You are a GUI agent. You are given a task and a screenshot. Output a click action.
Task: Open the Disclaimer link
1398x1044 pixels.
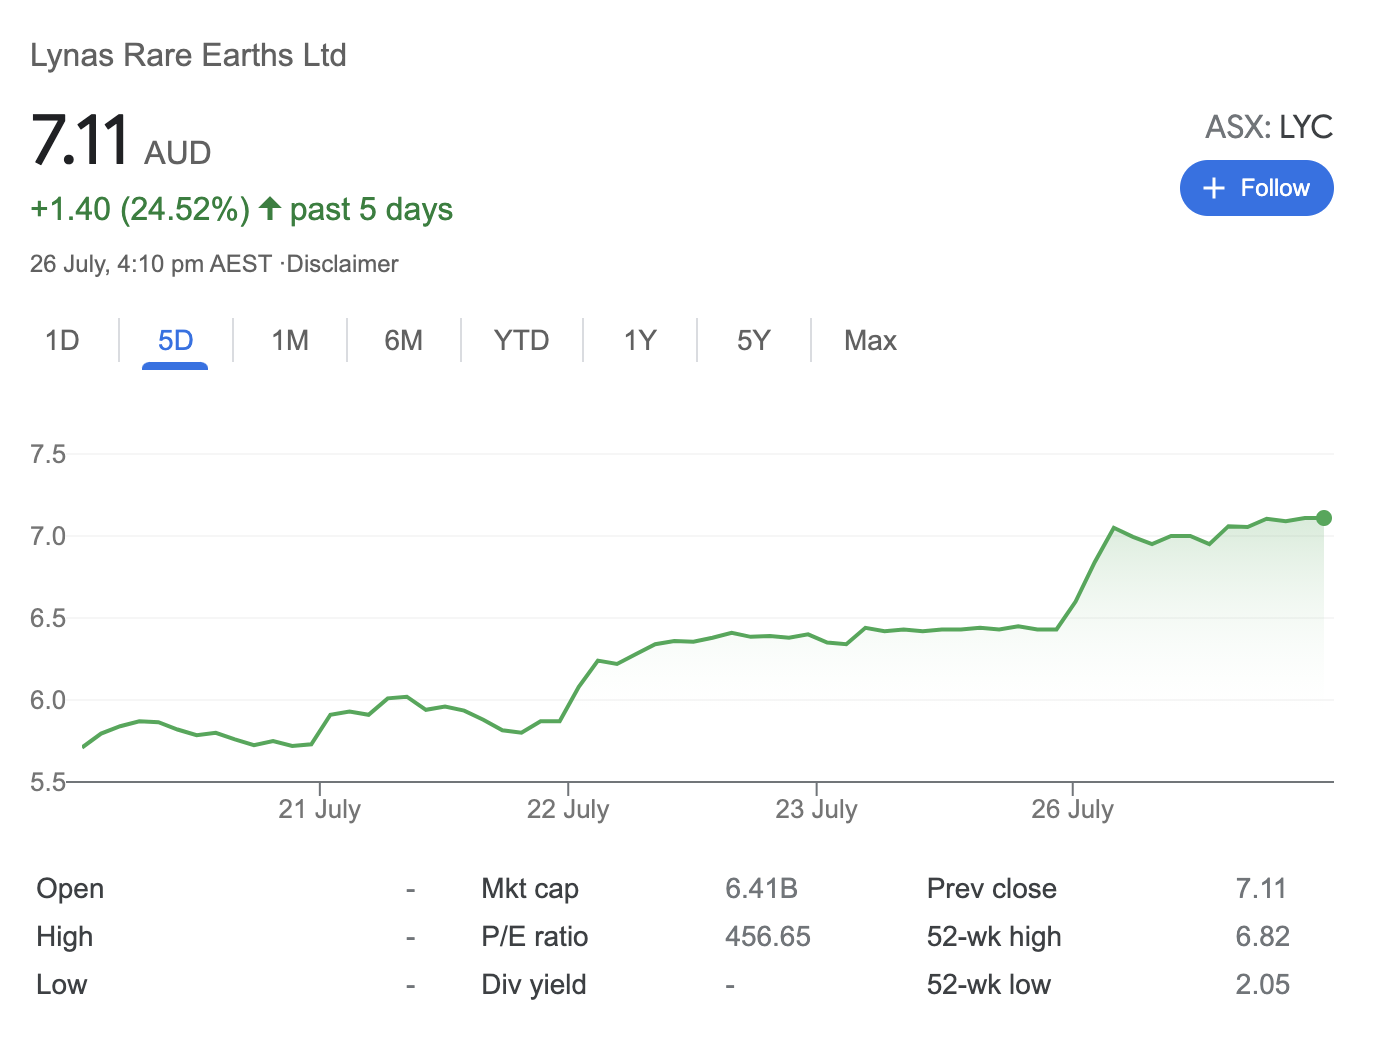(x=342, y=264)
